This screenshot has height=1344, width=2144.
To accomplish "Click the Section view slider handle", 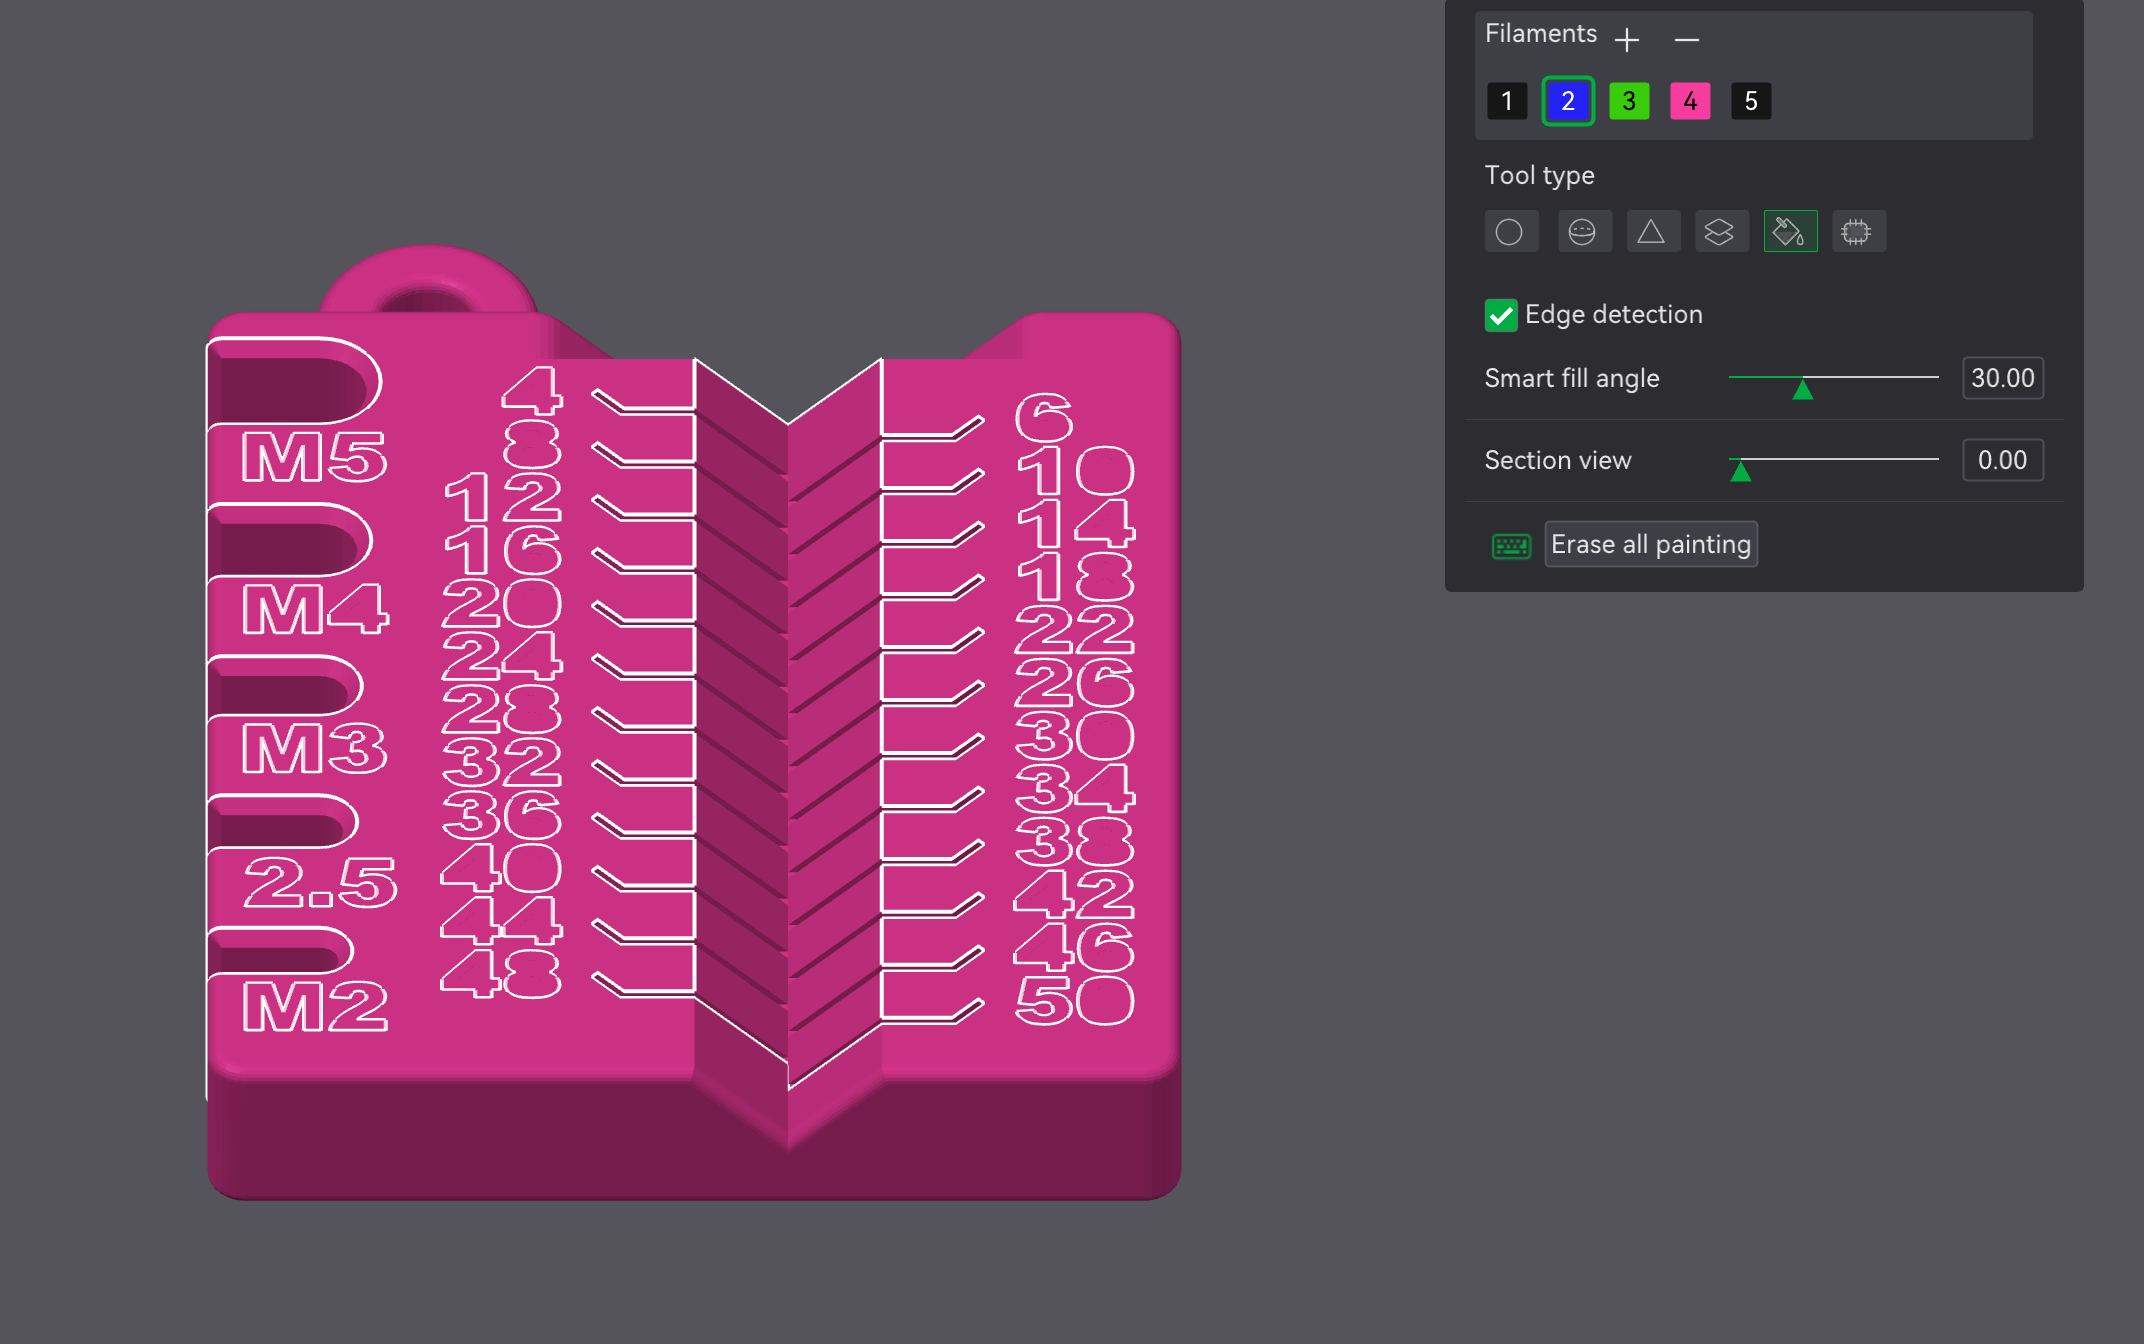I will click(x=1741, y=470).
